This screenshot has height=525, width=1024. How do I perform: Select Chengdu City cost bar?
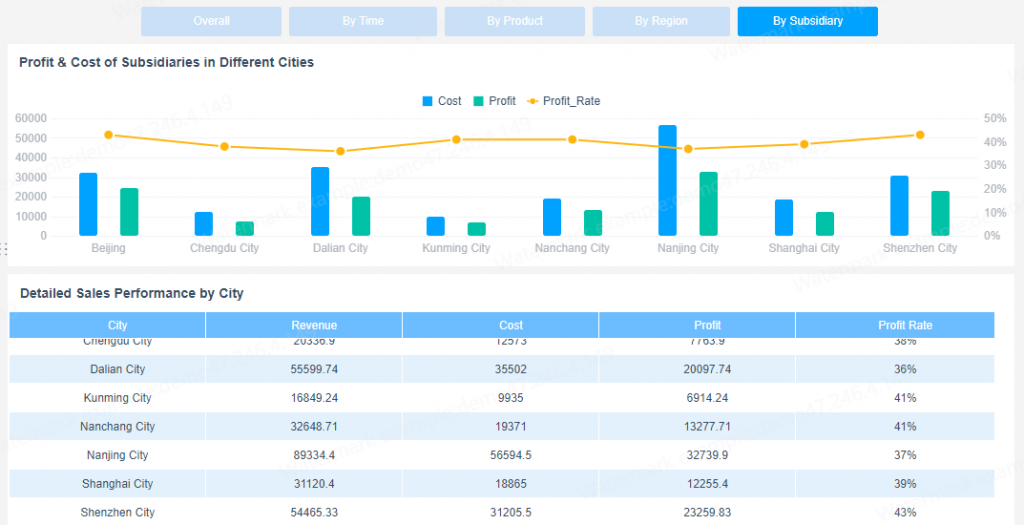click(204, 224)
